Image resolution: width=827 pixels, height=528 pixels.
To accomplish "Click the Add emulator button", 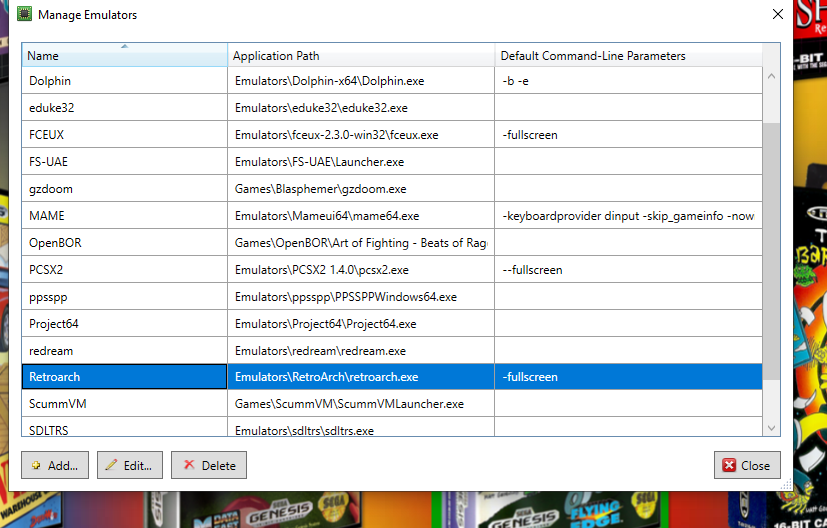I will point(55,465).
